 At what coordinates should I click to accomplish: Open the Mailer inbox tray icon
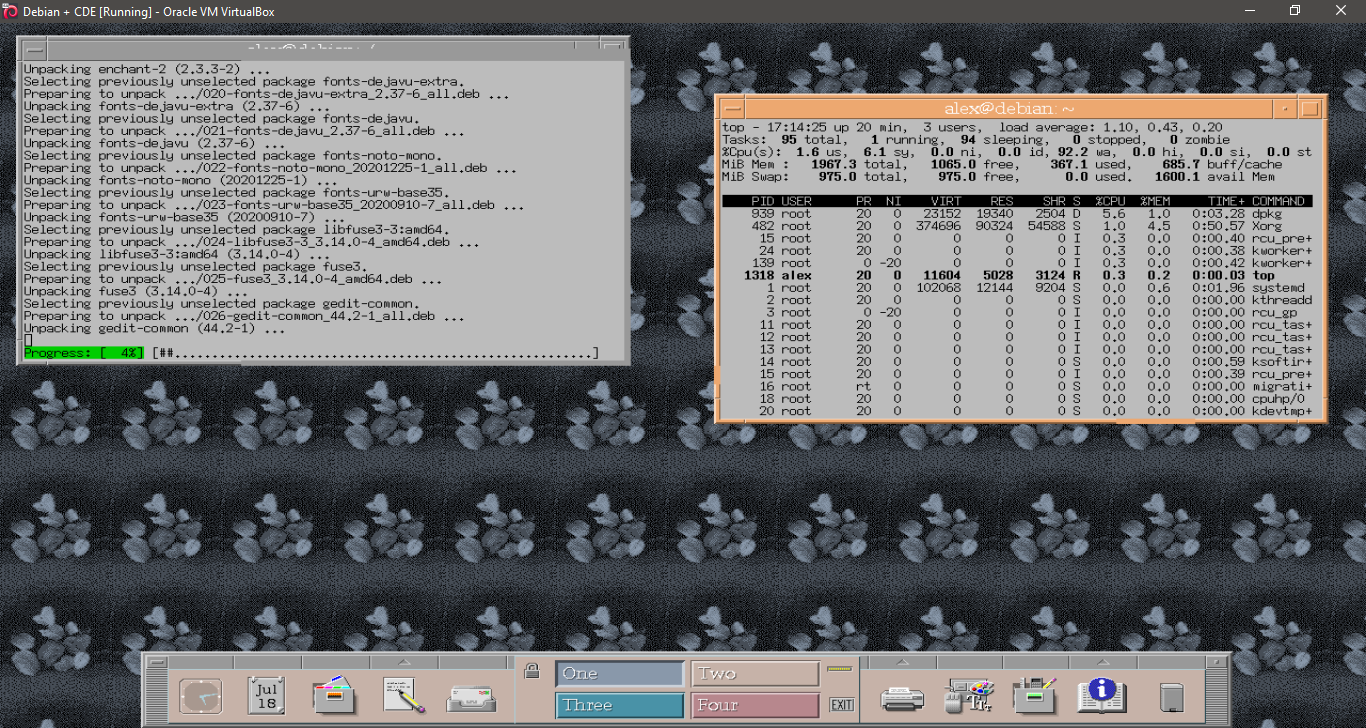tap(471, 696)
